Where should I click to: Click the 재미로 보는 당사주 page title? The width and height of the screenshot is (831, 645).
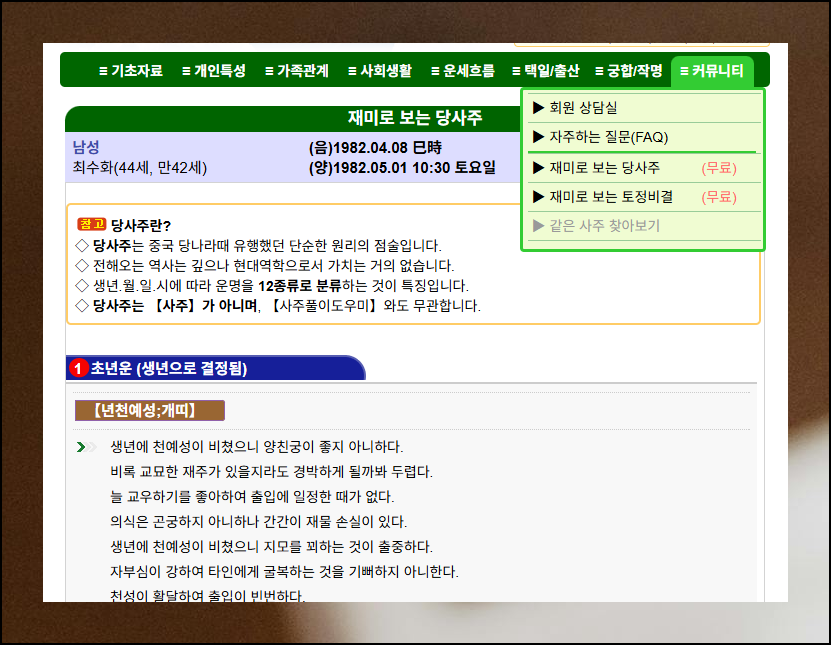(414, 118)
